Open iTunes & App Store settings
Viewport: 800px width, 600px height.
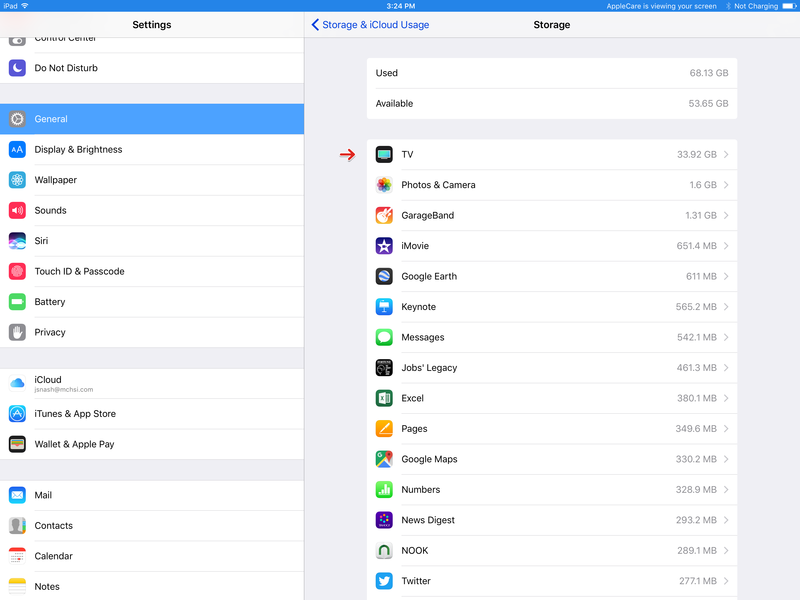[152, 413]
